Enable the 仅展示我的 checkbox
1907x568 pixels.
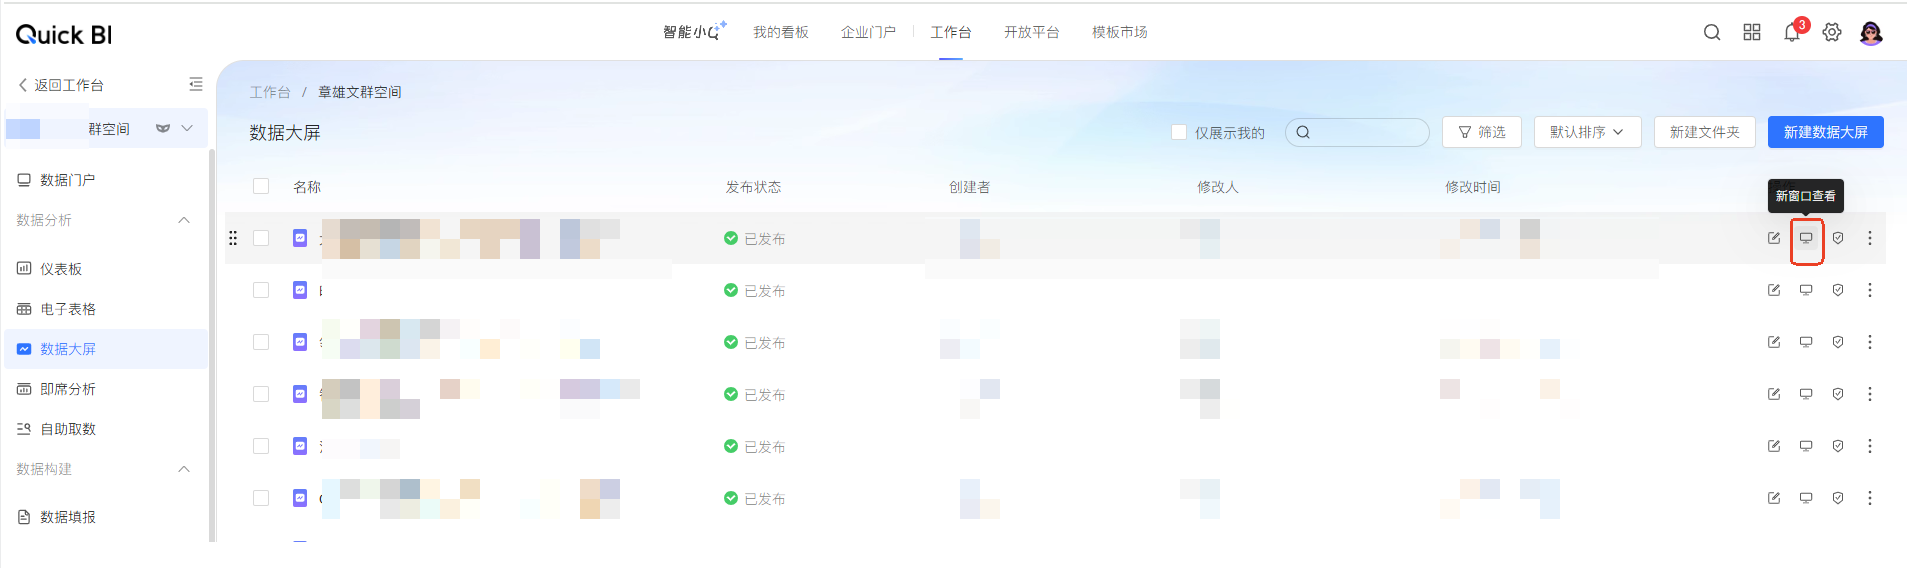coord(1179,132)
